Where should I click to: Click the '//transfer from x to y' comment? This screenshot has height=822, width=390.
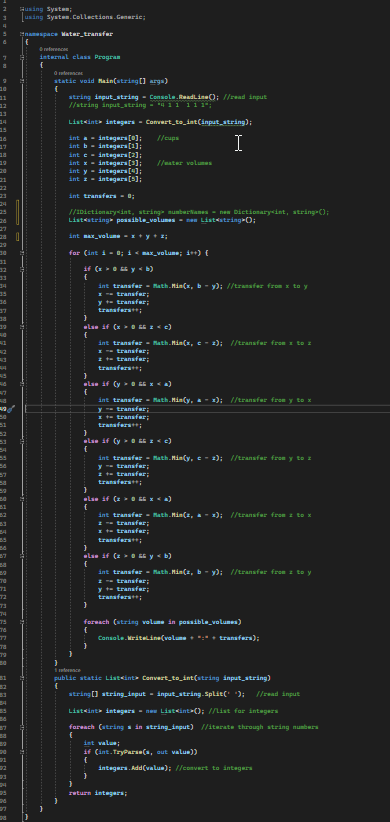click(267, 286)
